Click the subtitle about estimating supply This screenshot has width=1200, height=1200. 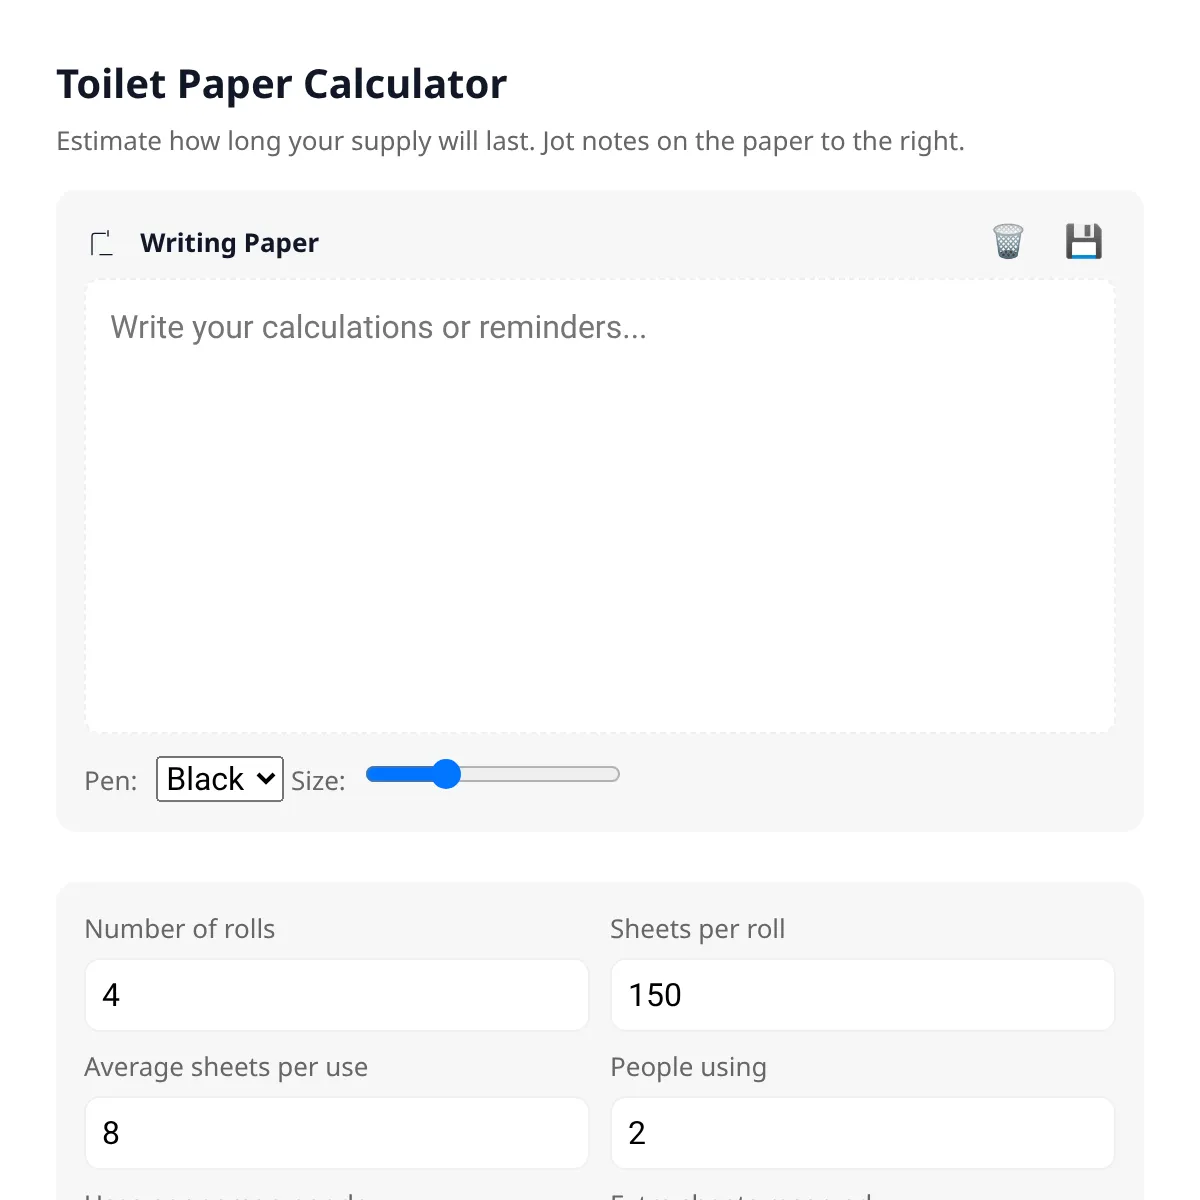point(511,141)
